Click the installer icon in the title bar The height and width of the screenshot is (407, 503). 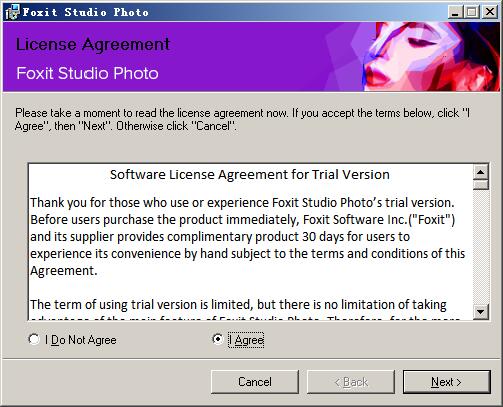(12, 12)
